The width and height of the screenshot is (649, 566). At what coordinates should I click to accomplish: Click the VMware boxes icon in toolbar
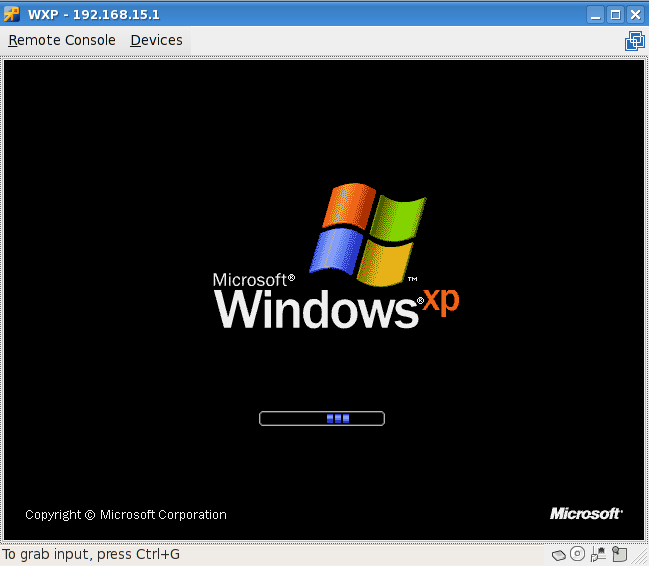(x=635, y=41)
